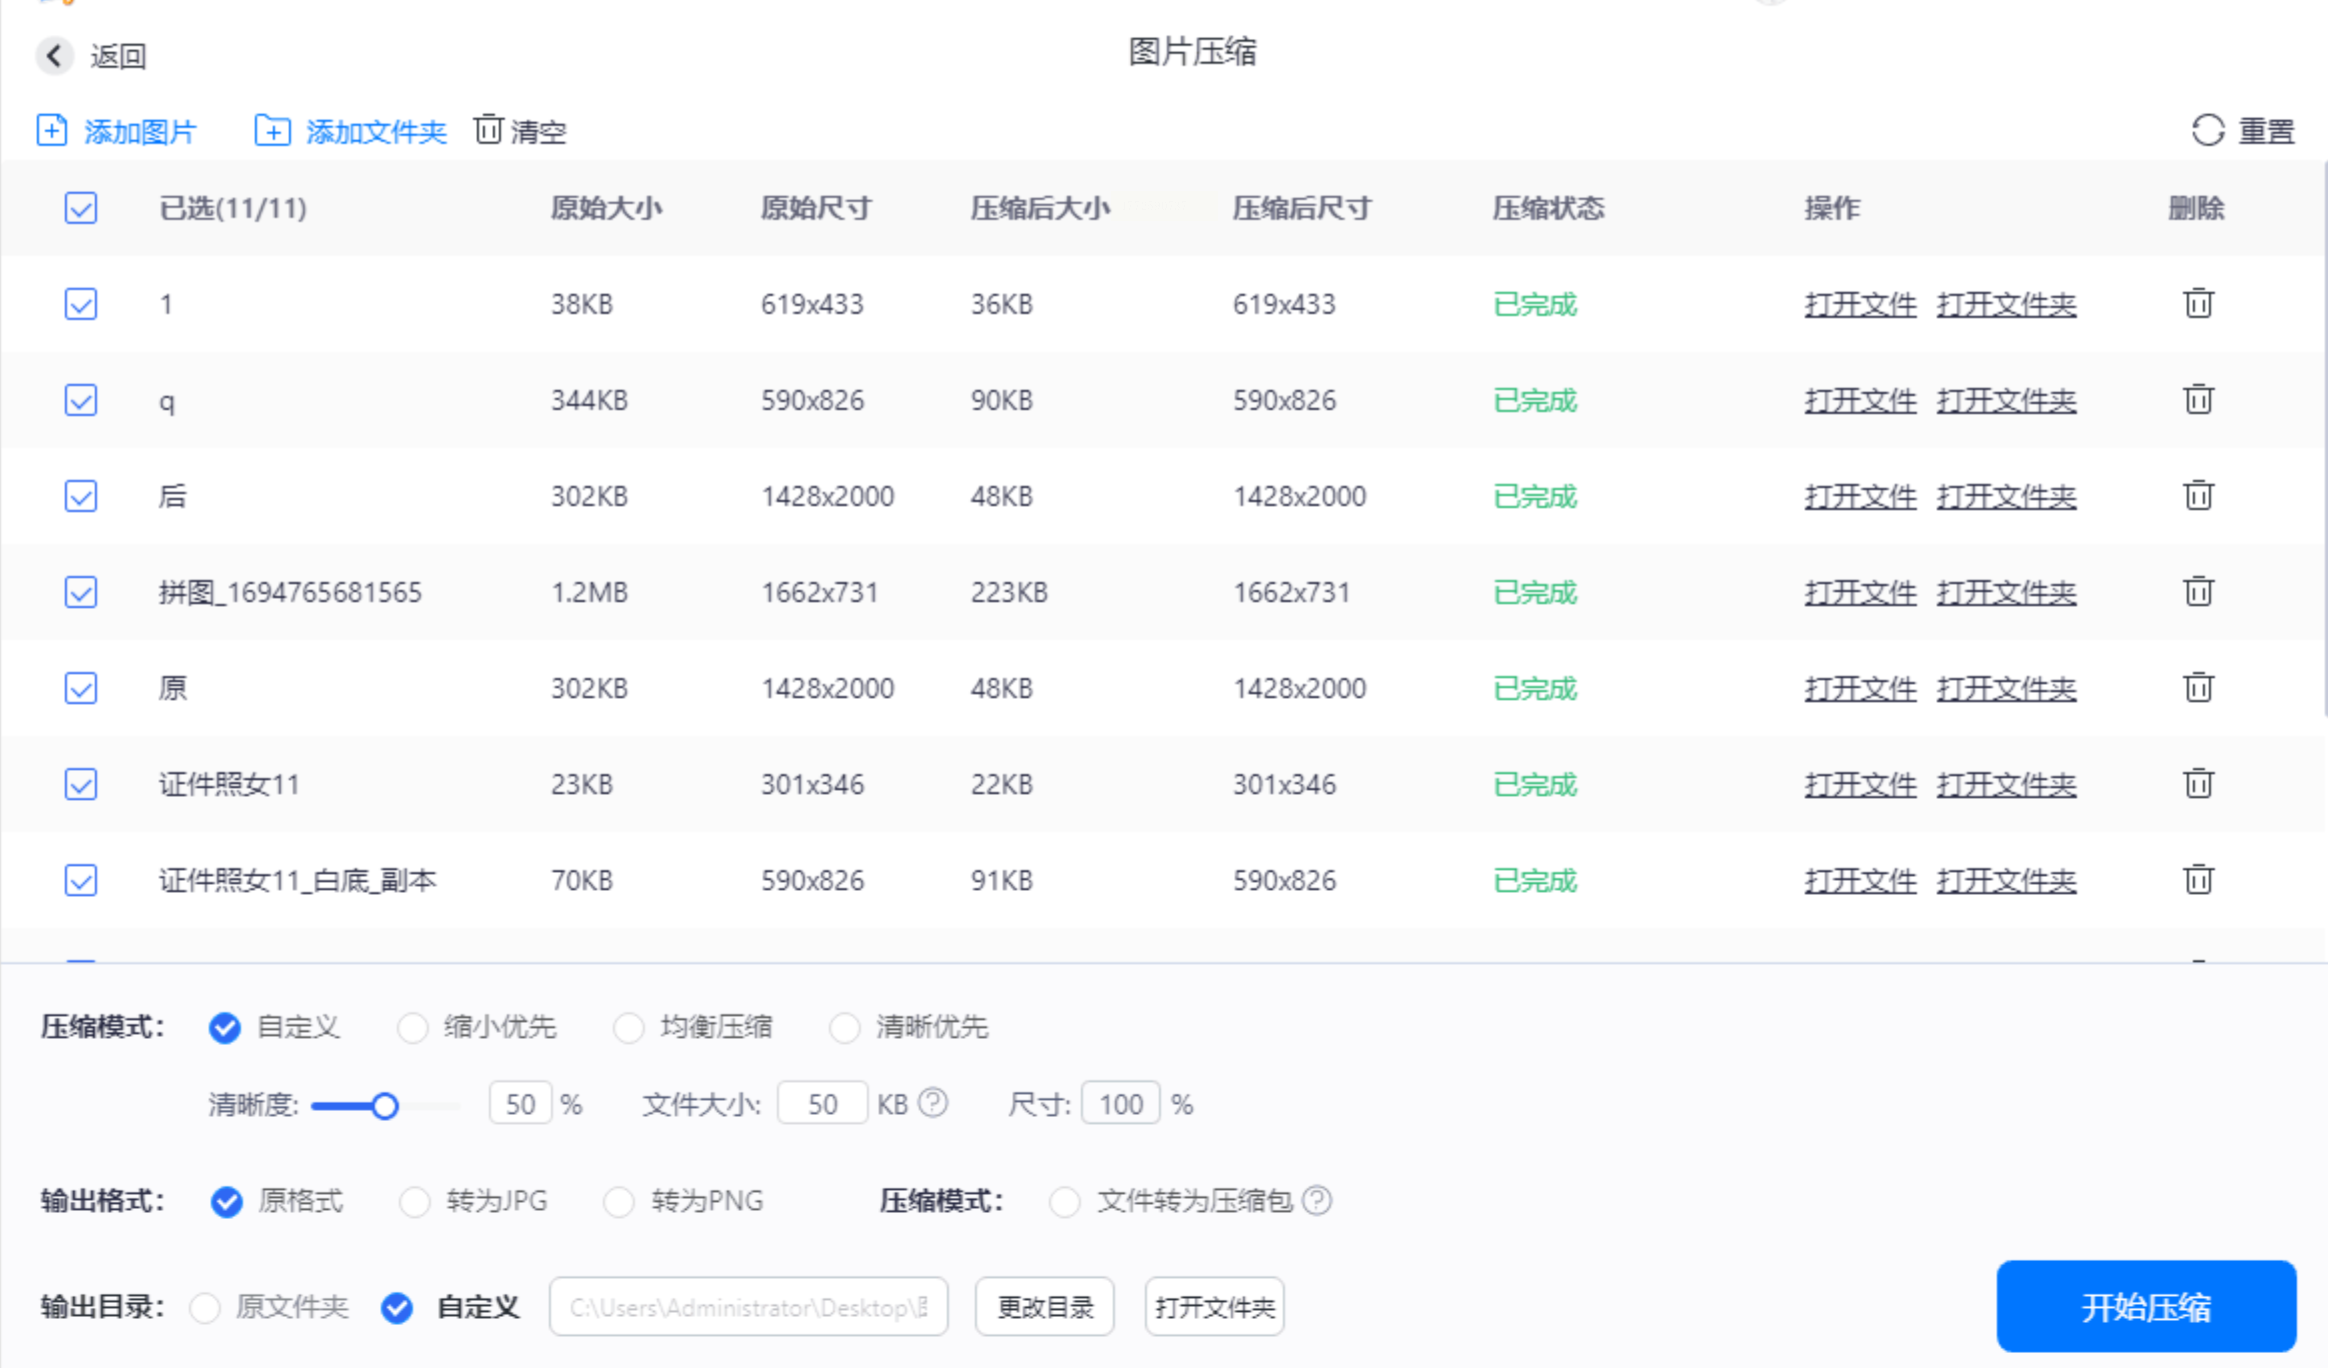Enable 文件转为压缩包 option
Image resolution: width=2328 pixels, height=1368 pixels.
point(1065,1201)
